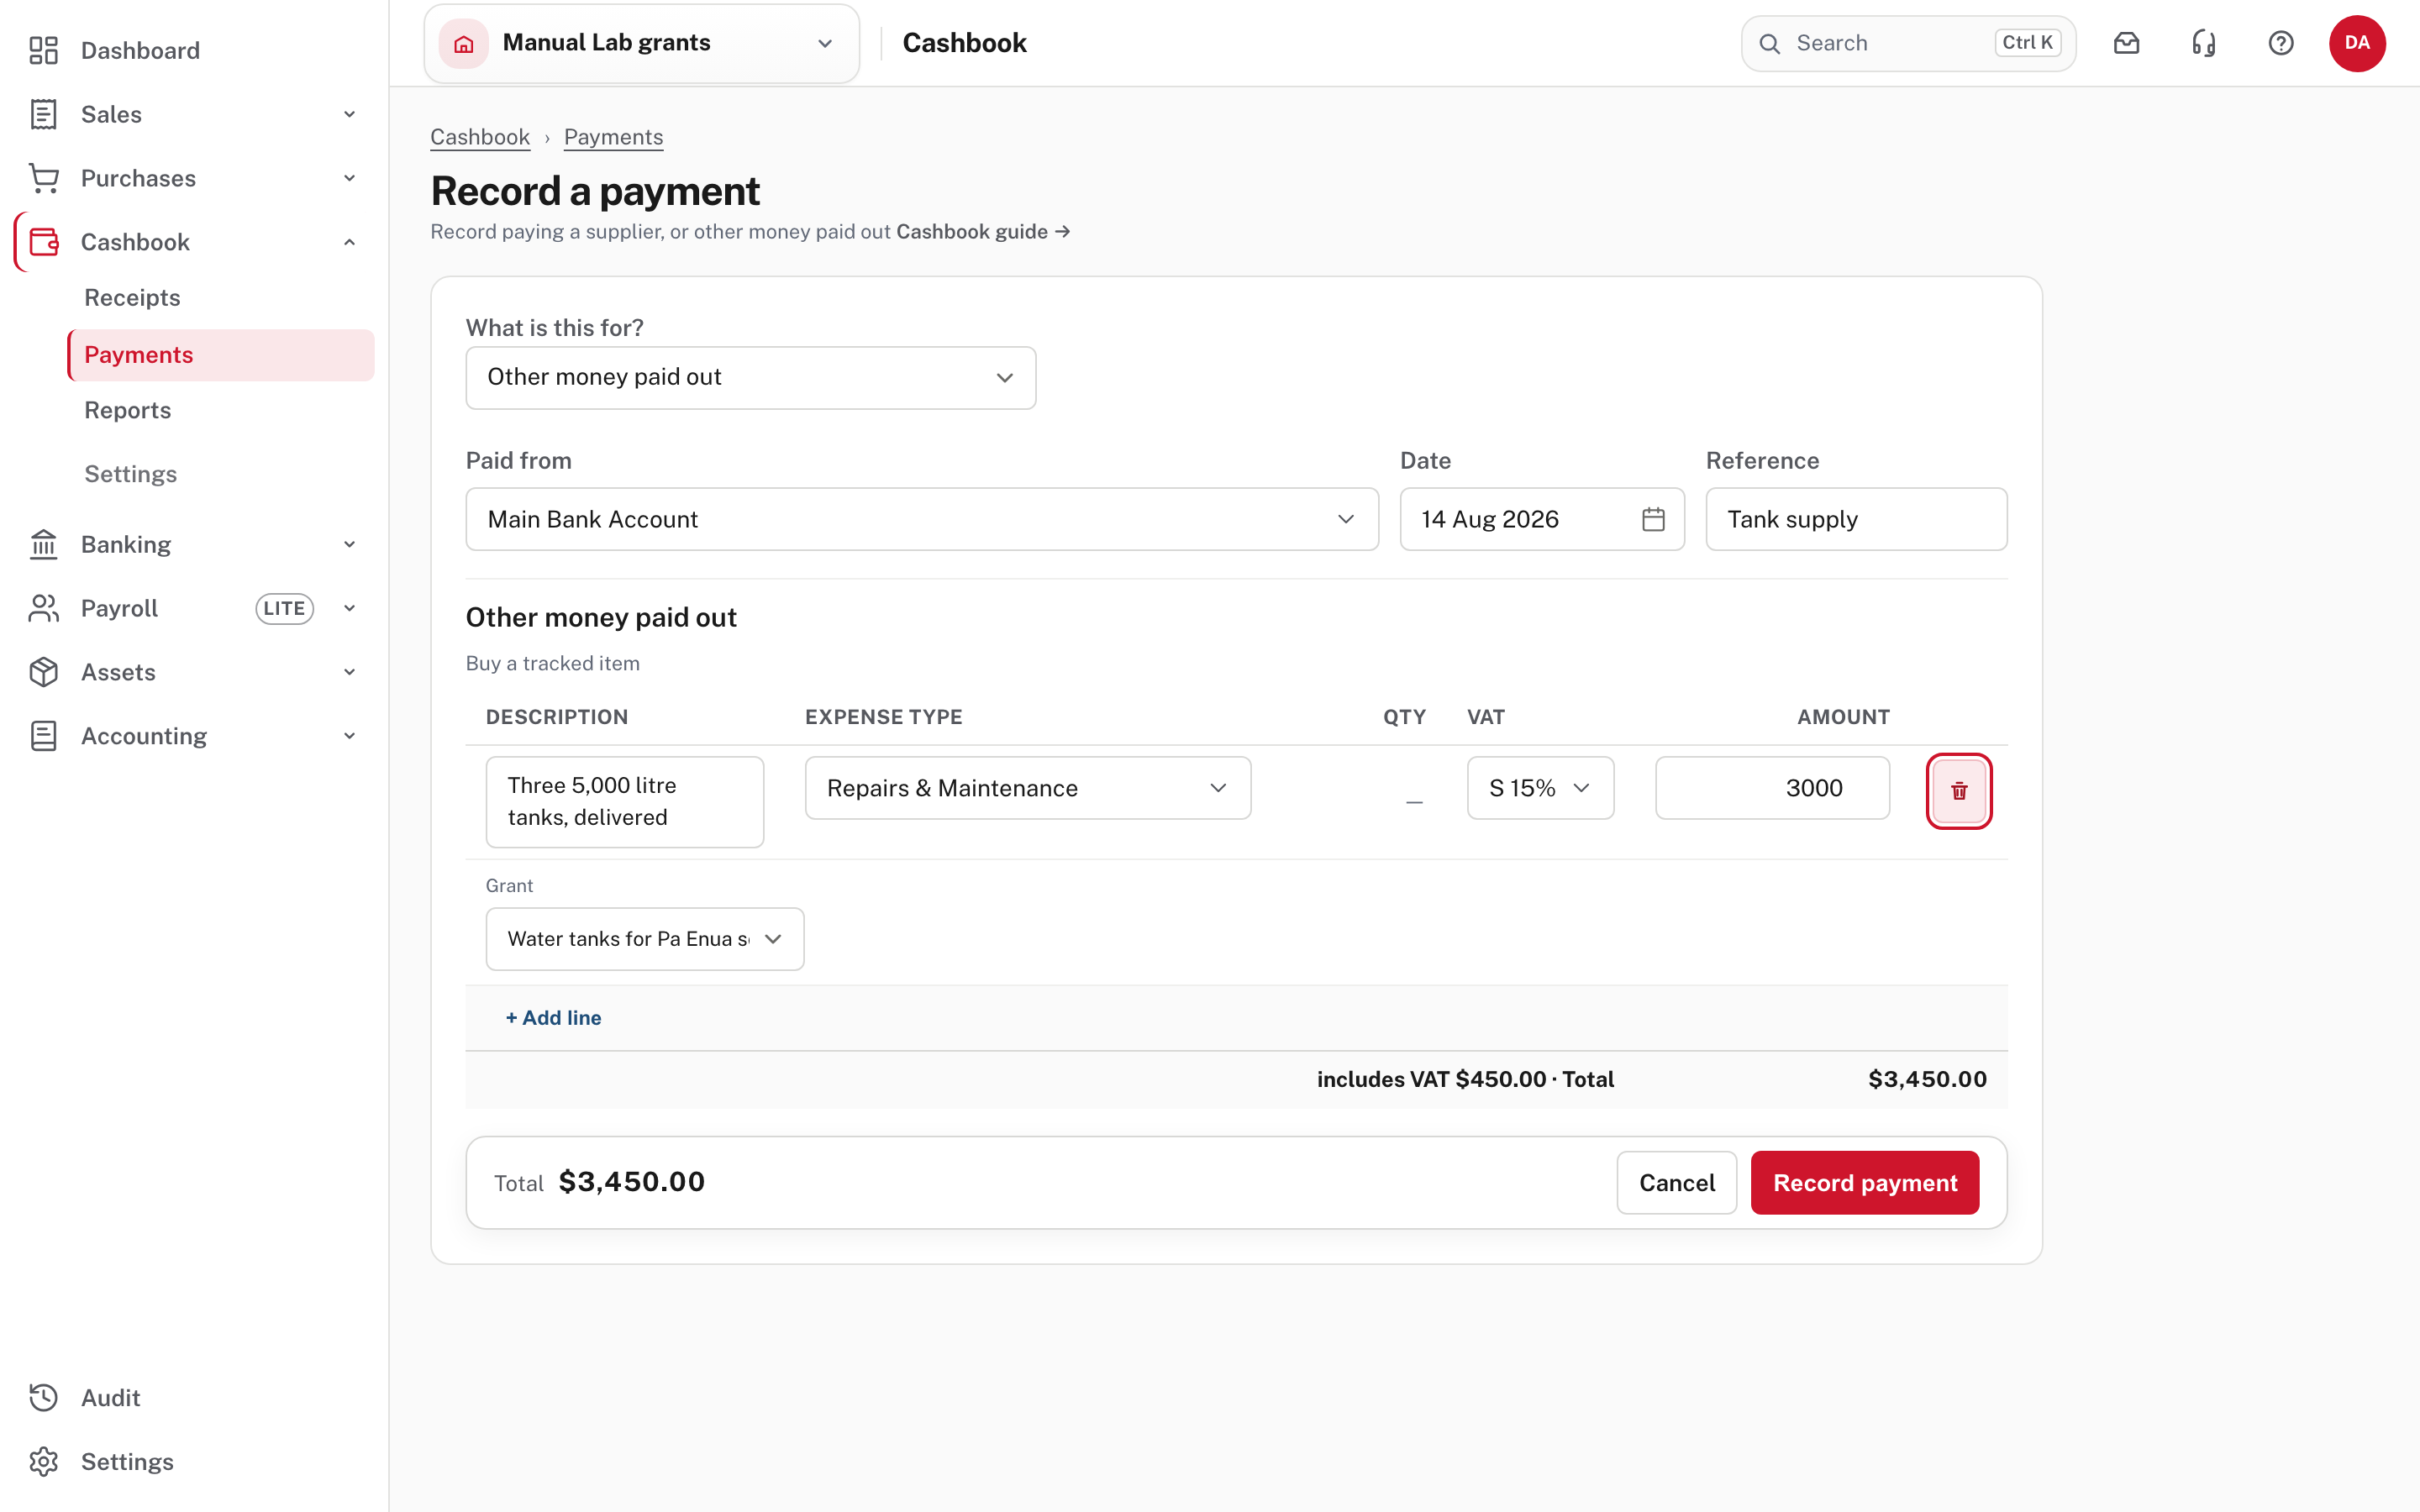
Task: Expand the Sales menu chevron
Action: tap(349, 114)
